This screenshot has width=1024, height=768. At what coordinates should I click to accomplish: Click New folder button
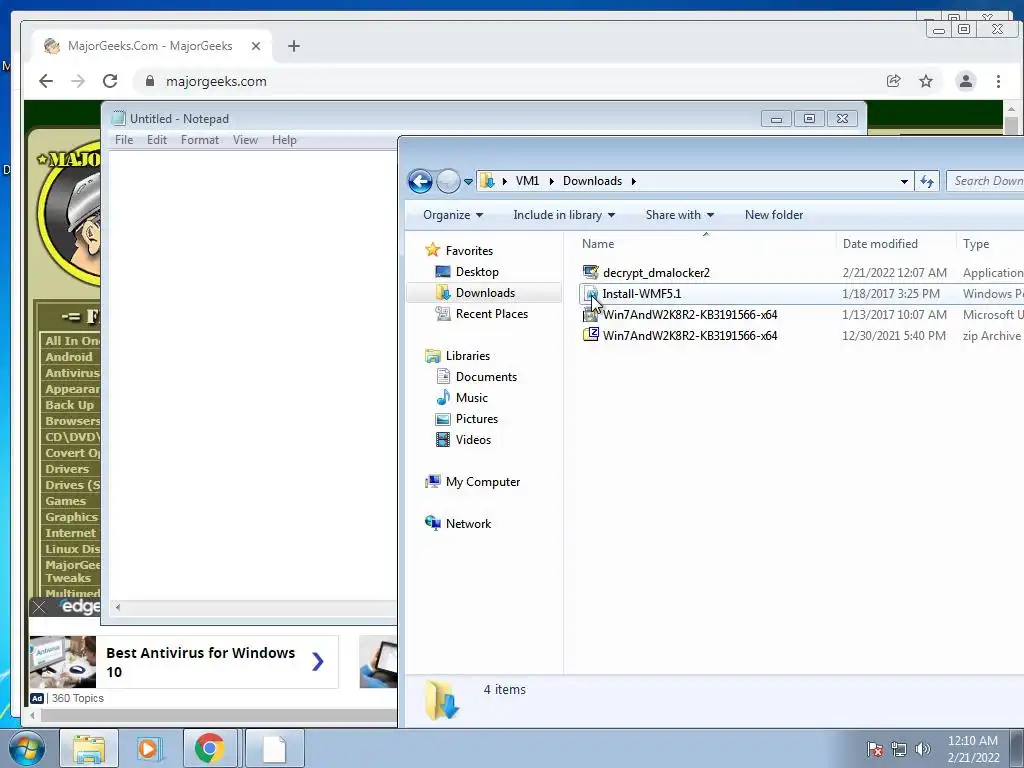(774, 215)
